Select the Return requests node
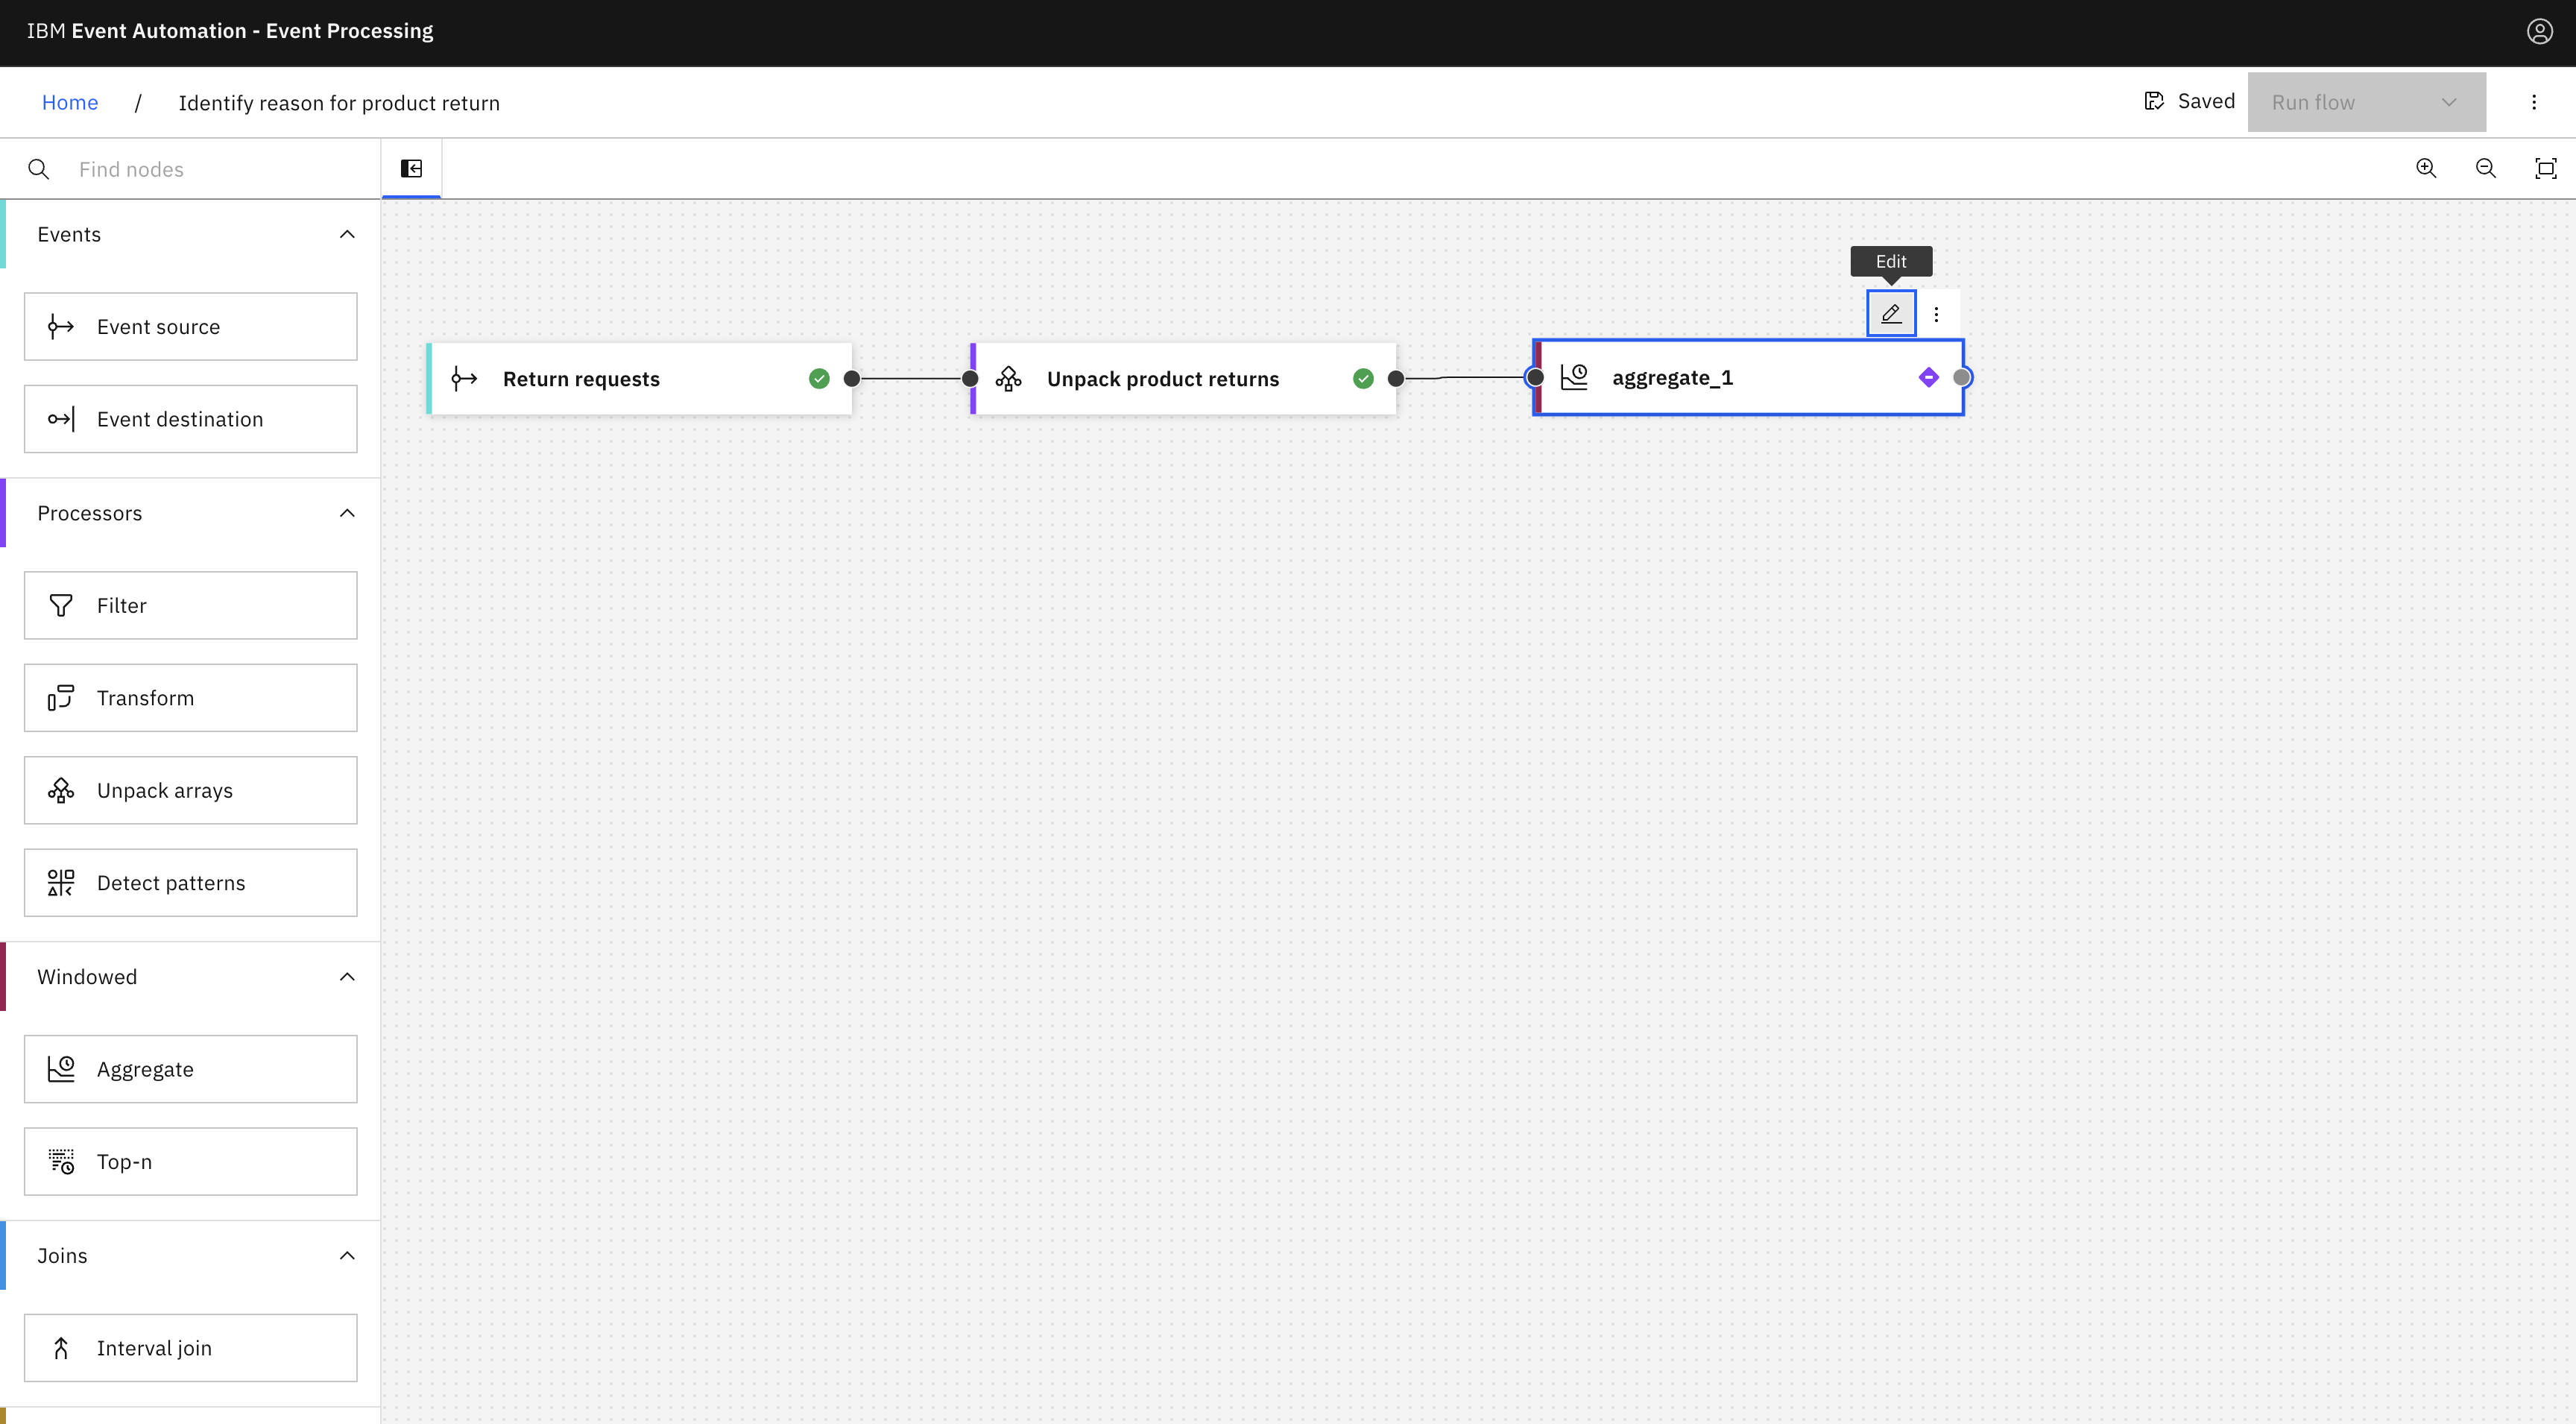 tap(639, 378)
